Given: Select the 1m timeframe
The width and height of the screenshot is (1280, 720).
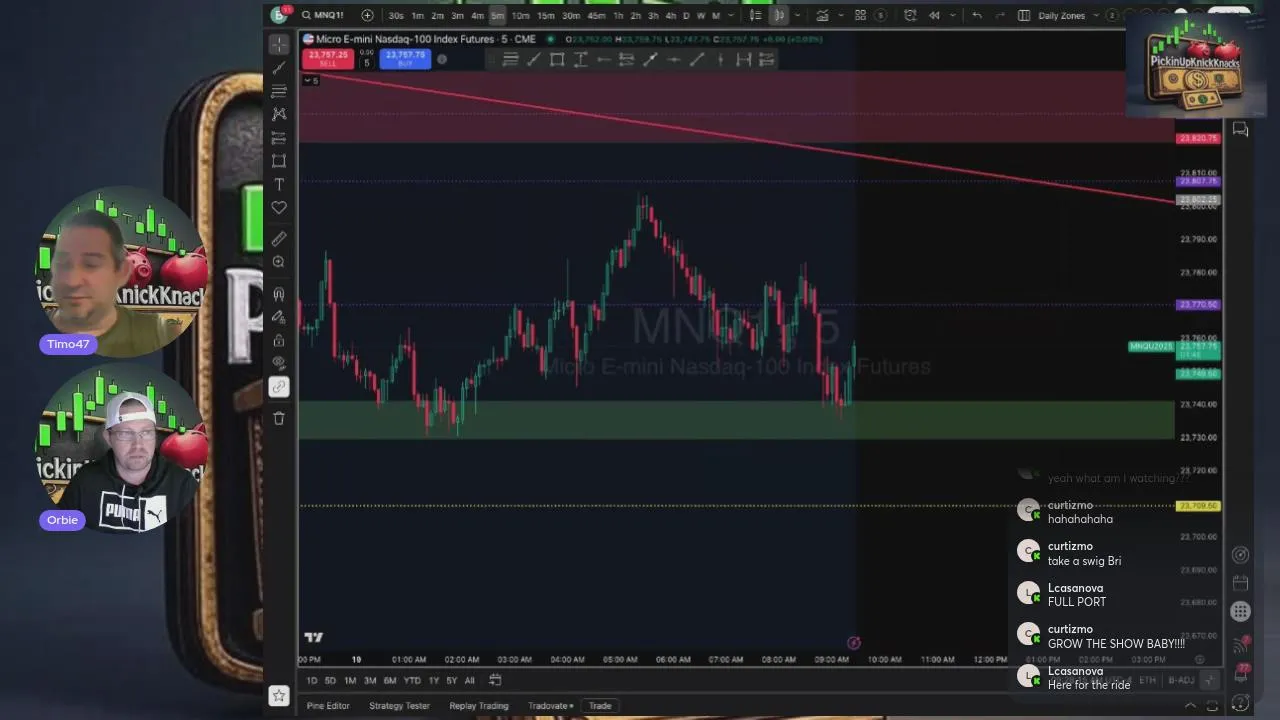Looking at the screenshot, I should point(418,15).
